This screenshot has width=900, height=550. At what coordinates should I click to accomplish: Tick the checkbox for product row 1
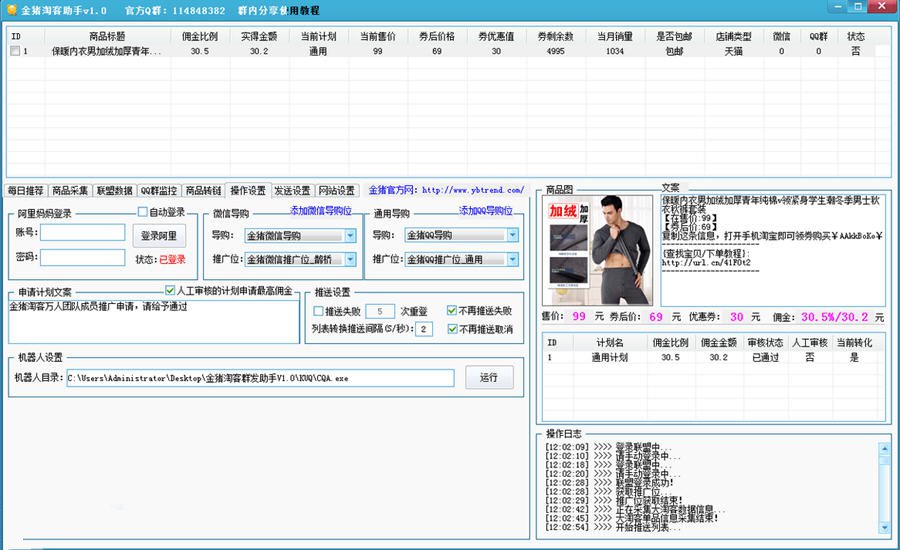[x=15, y=51]
